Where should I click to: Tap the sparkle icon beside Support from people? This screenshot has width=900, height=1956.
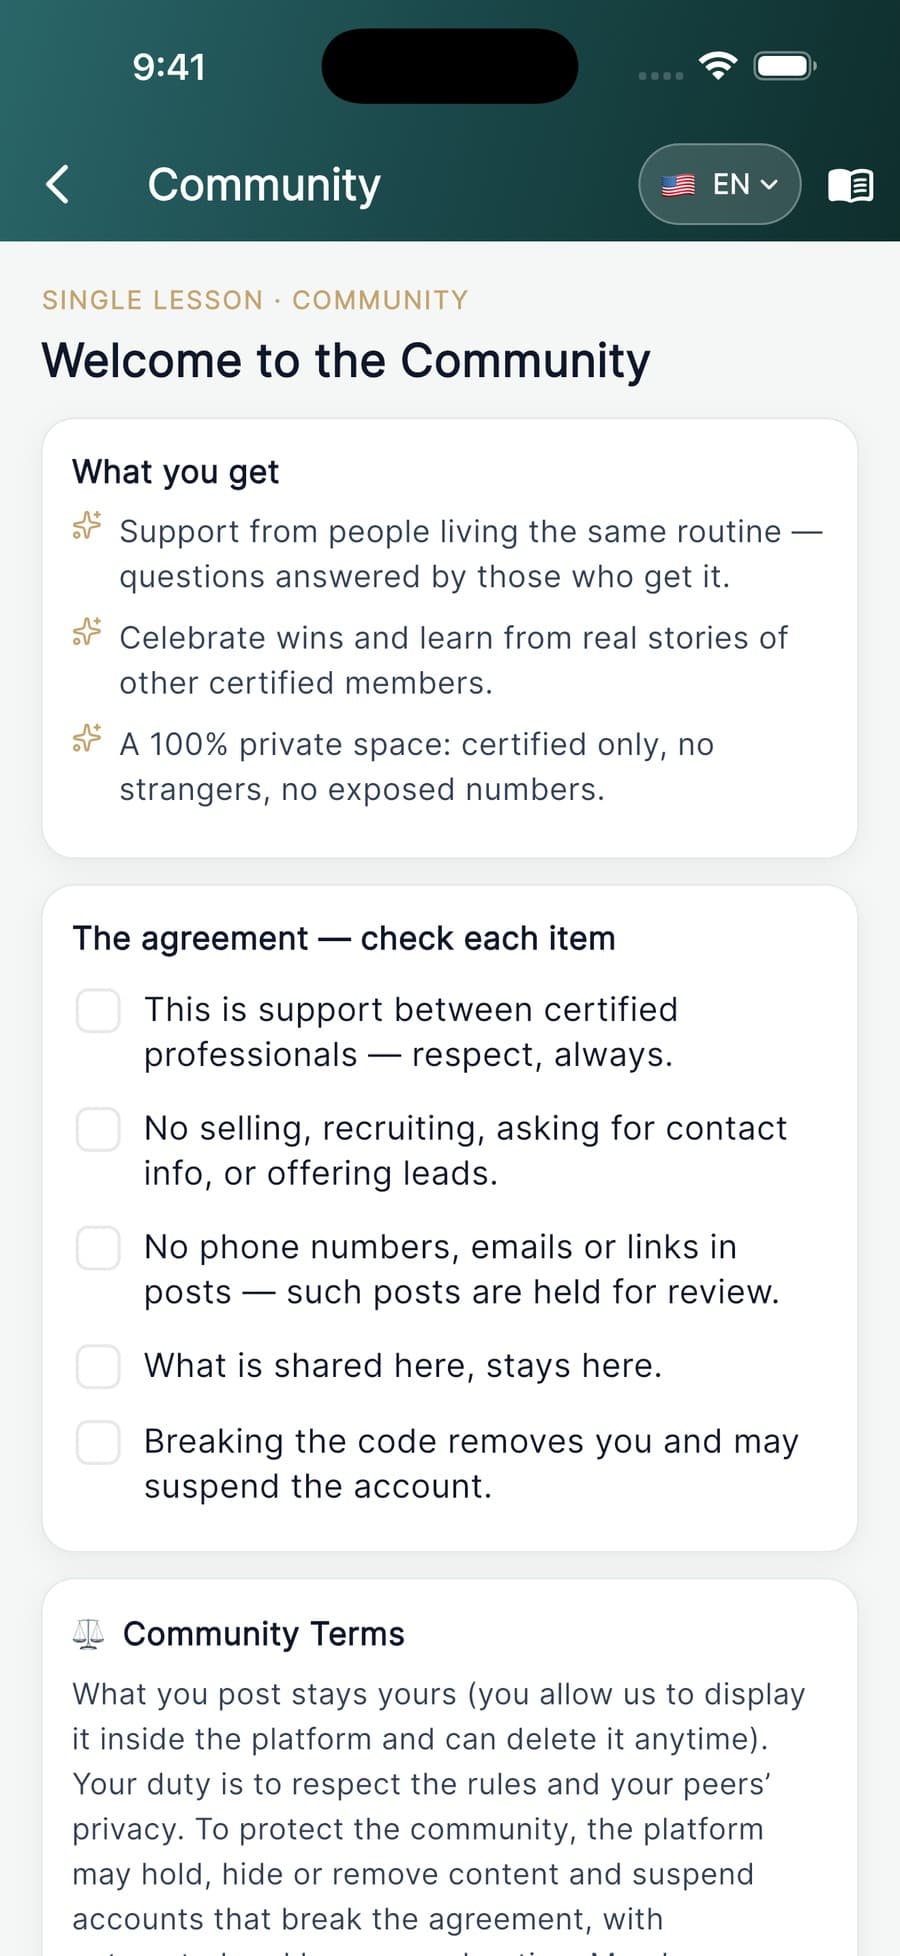point(87,526)
